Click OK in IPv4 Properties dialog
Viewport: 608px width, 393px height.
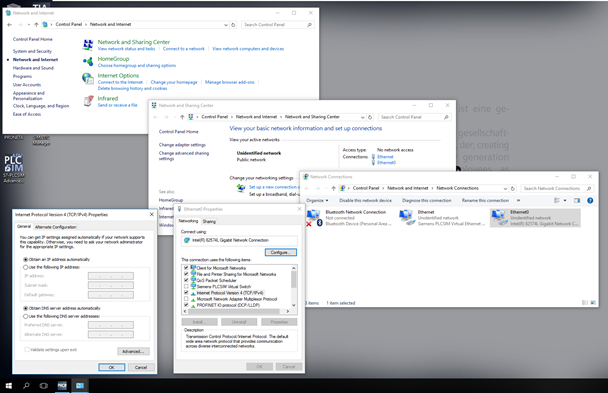(112, 367)
